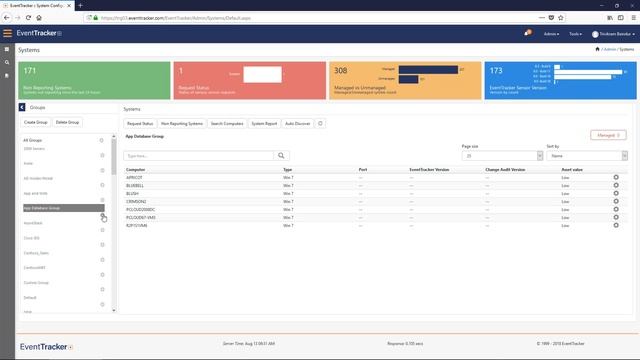Open gear settings for BLUSH row
The image size is (640, 360).
[616, 193]
